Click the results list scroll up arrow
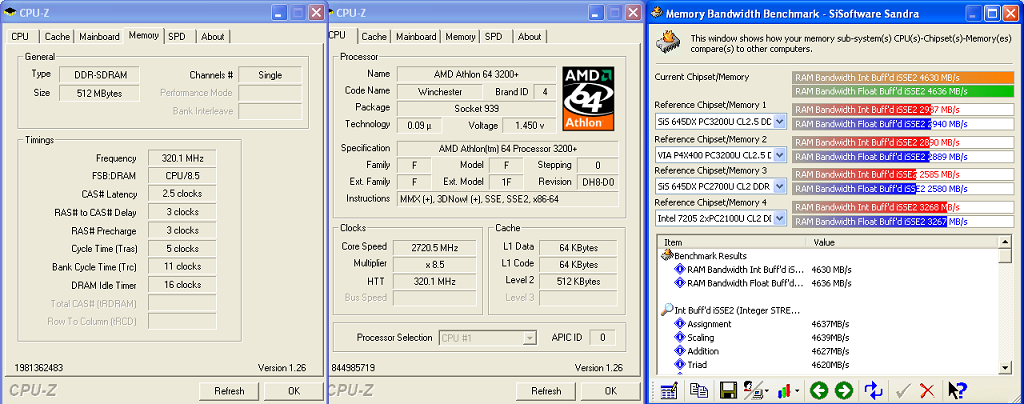The width and height of the screenshot is (1024, 404). (x=1005, y=242)
